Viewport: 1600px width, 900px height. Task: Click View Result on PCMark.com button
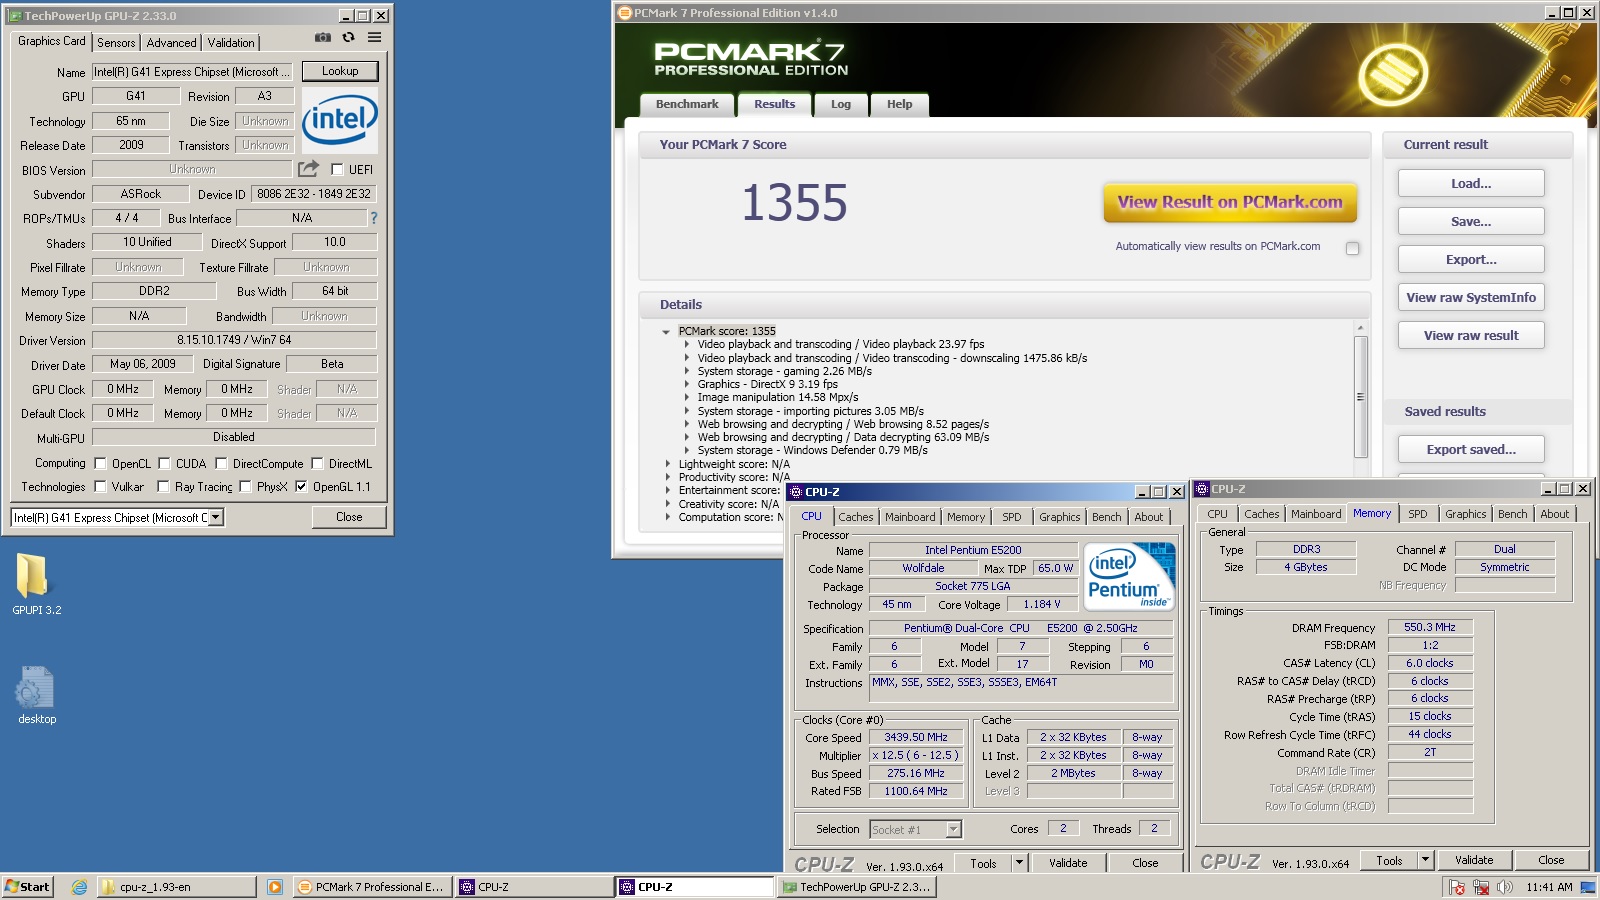1230,202
